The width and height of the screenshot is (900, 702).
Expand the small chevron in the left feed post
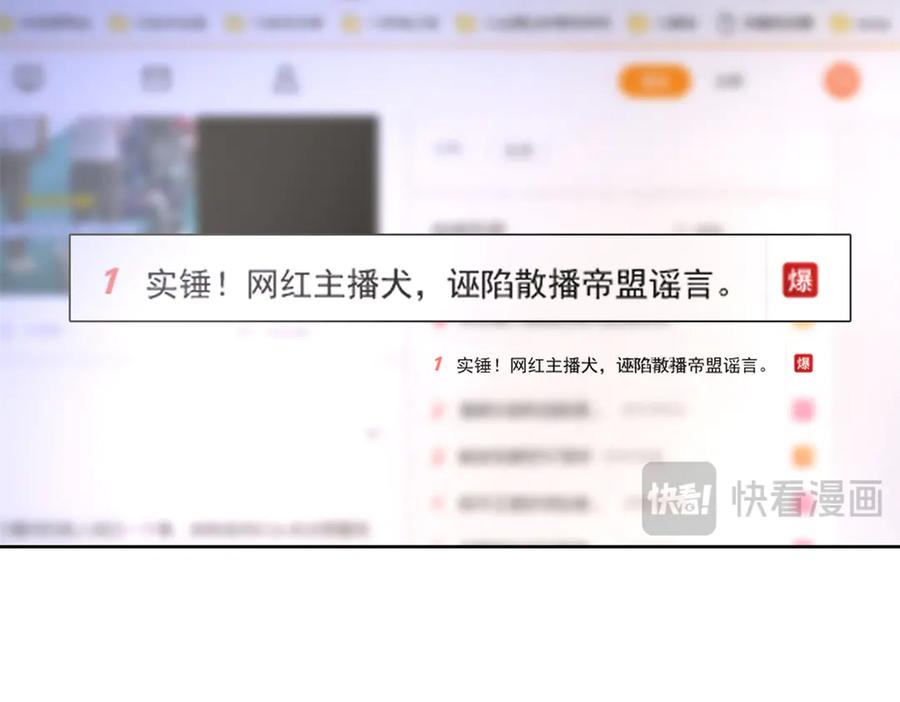(x=372, y=433)
